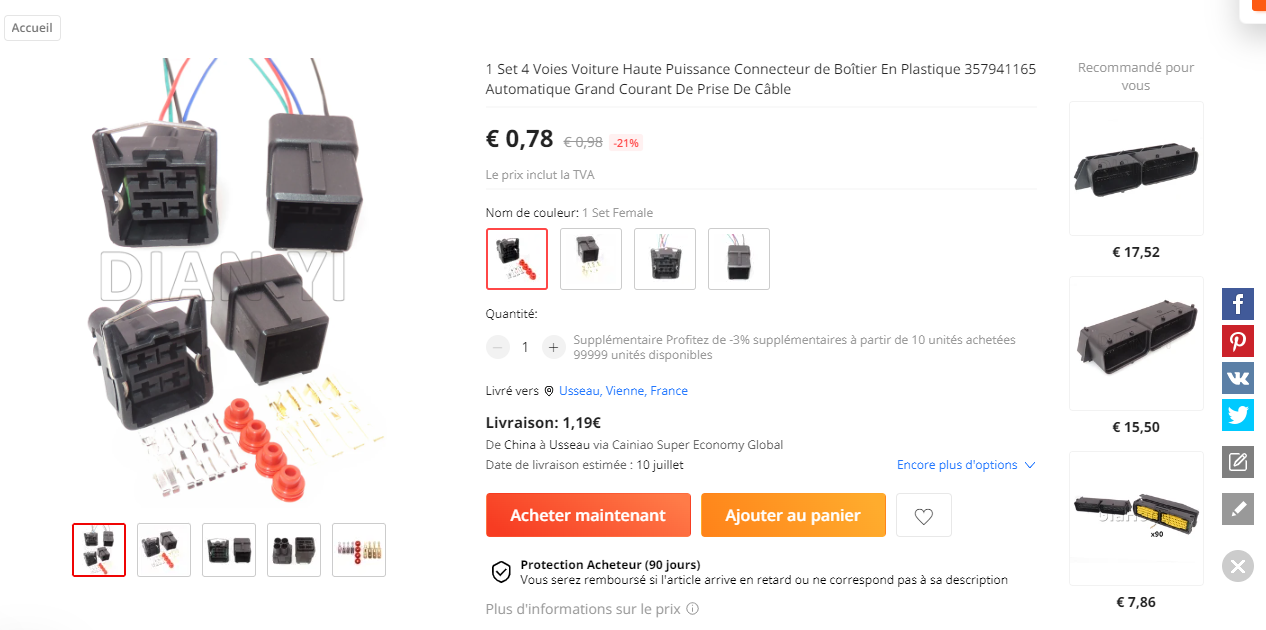Open price information tooltip icon
1266x630 pixels.
[692, 609]
